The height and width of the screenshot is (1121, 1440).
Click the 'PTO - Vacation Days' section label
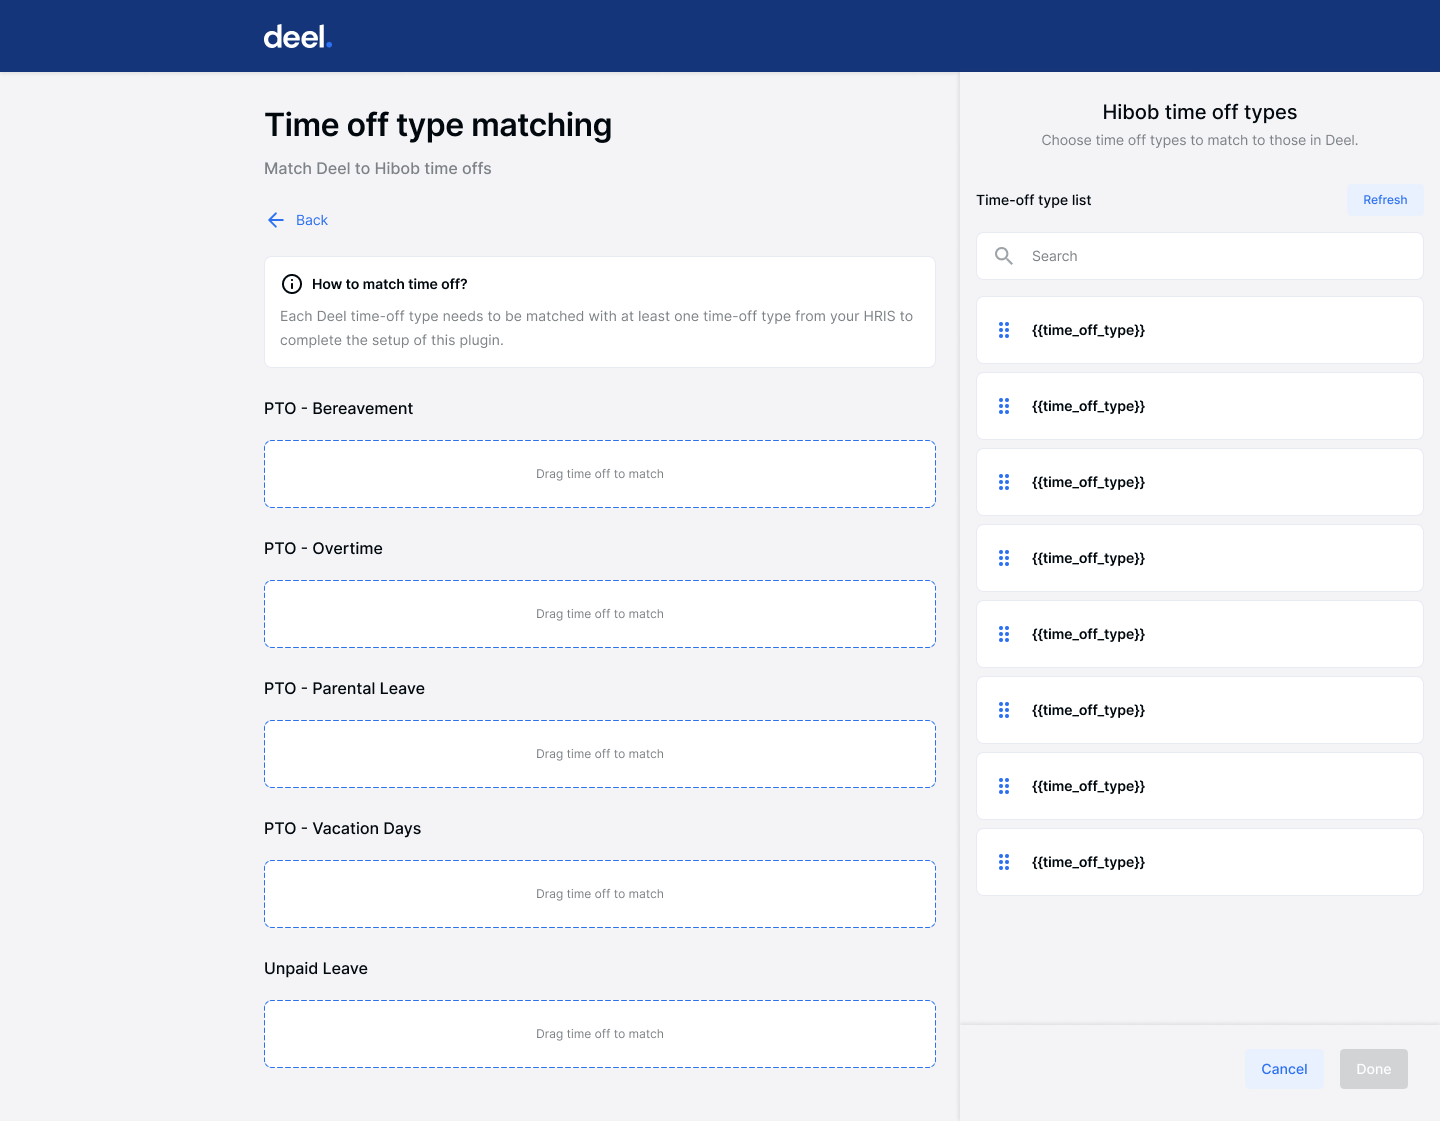(342, 828)
